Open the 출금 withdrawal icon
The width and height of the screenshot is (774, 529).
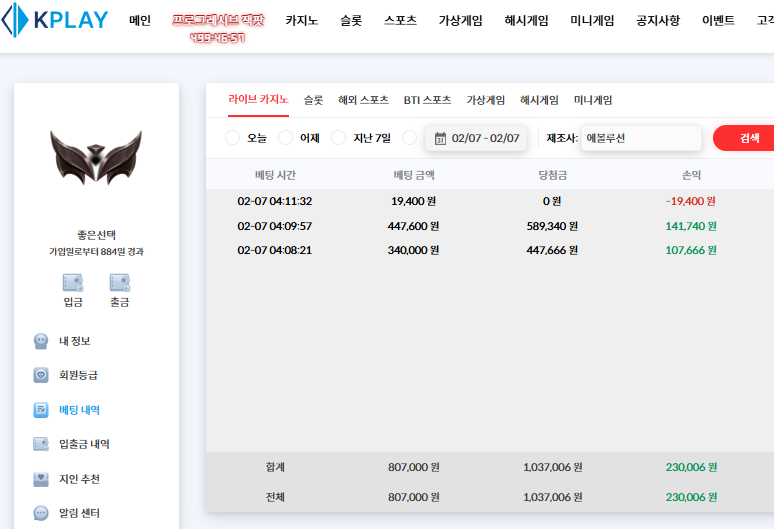pos(120,282)
